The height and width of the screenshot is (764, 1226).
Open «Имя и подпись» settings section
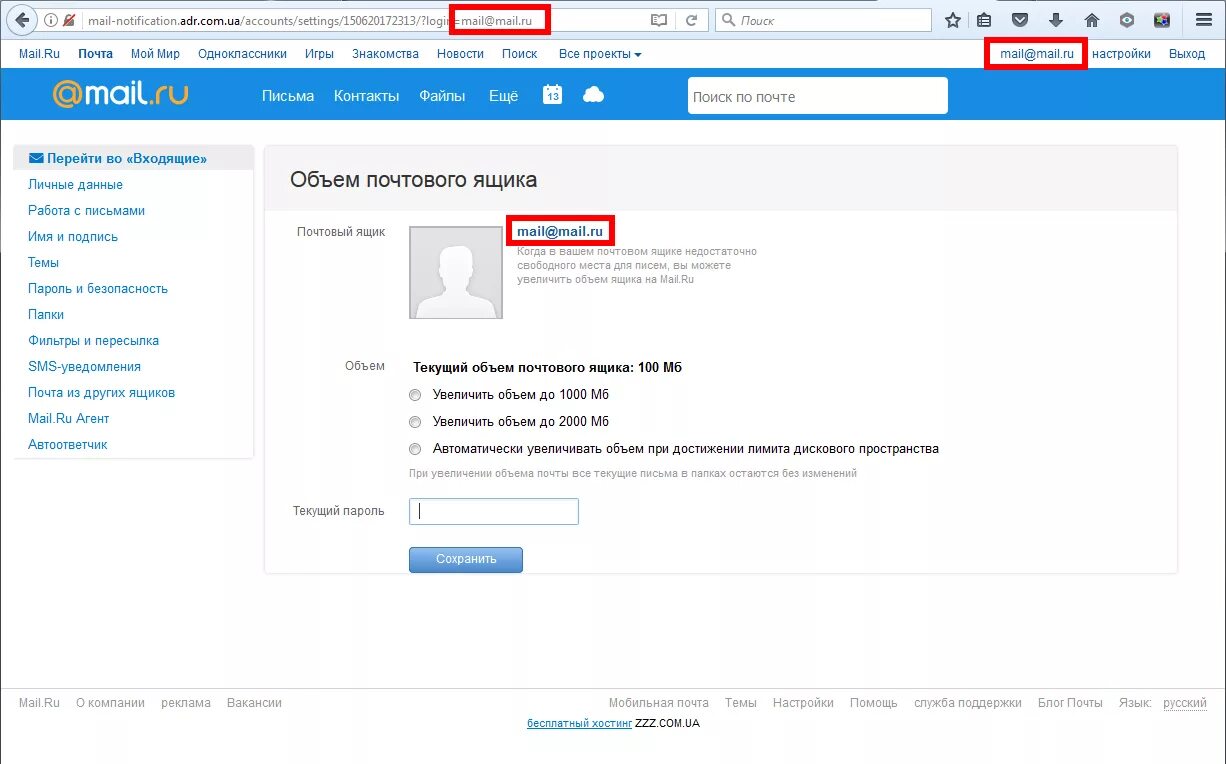[73, 237]
